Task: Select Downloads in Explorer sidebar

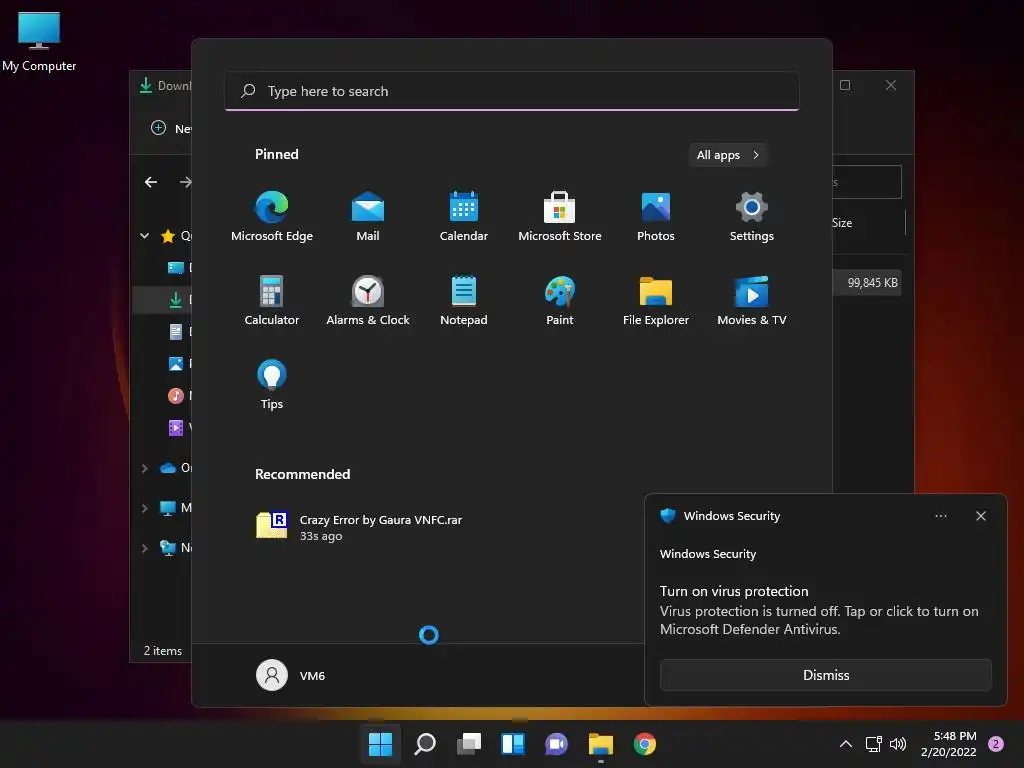Action: [163, 300]
